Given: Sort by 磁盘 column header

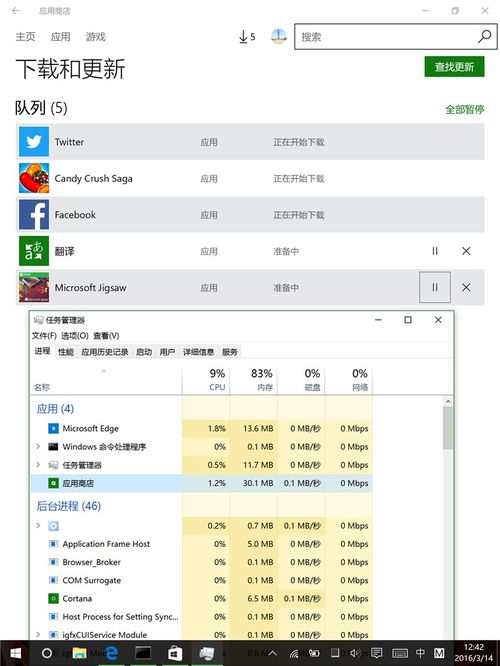Looking at the screenshot, I should tap(301, 380).
